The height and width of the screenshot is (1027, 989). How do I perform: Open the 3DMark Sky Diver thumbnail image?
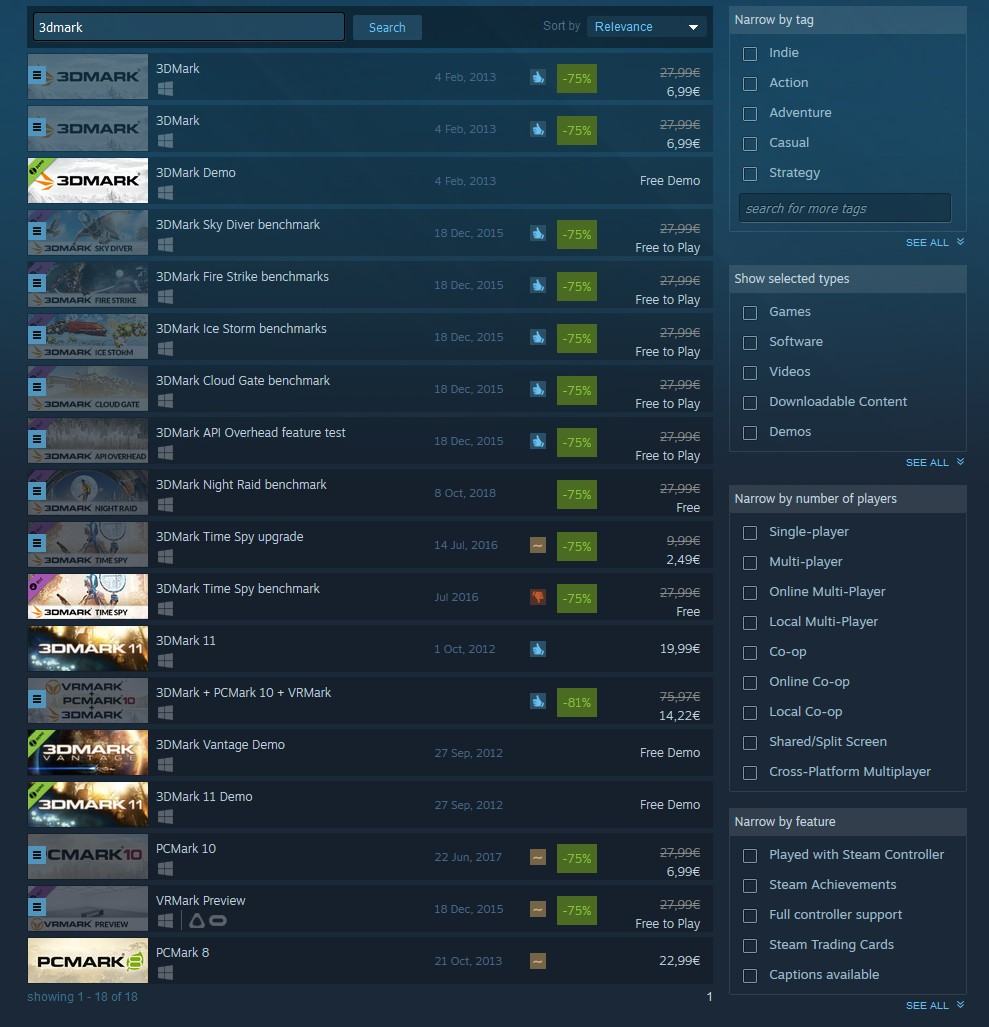click(x=88, y=233)
